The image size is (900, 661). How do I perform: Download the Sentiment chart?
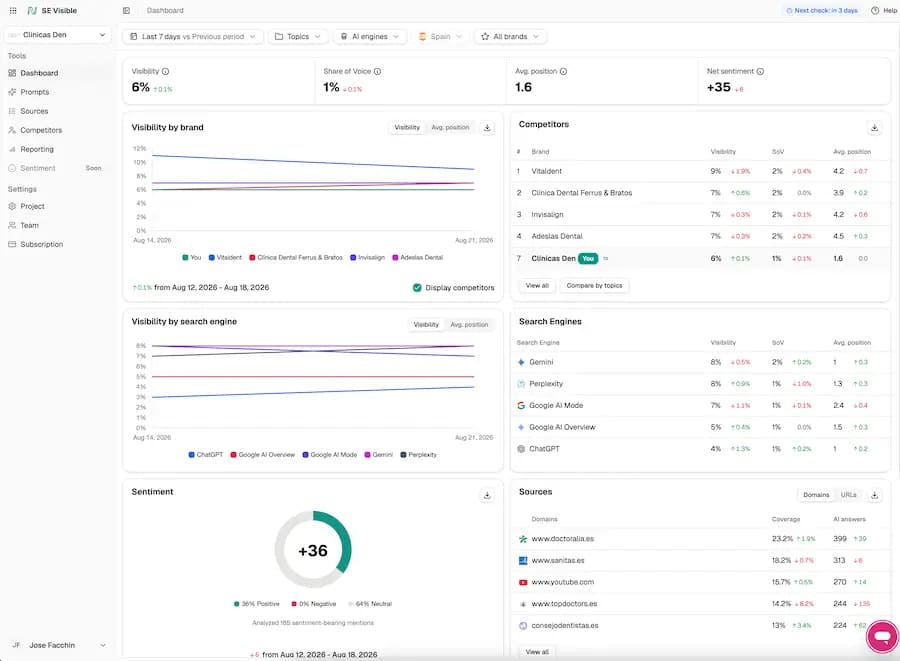(487, 495)
